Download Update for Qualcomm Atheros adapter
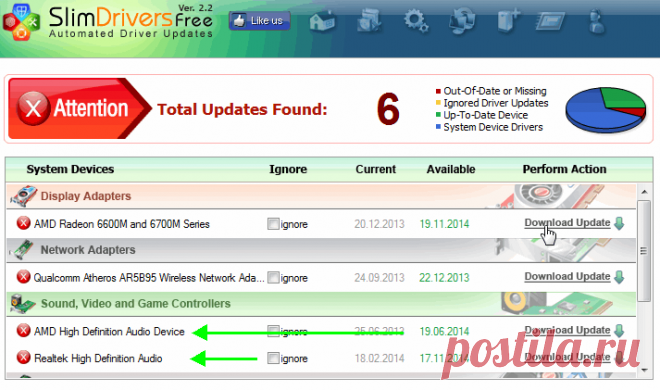 tap(567, 276)
